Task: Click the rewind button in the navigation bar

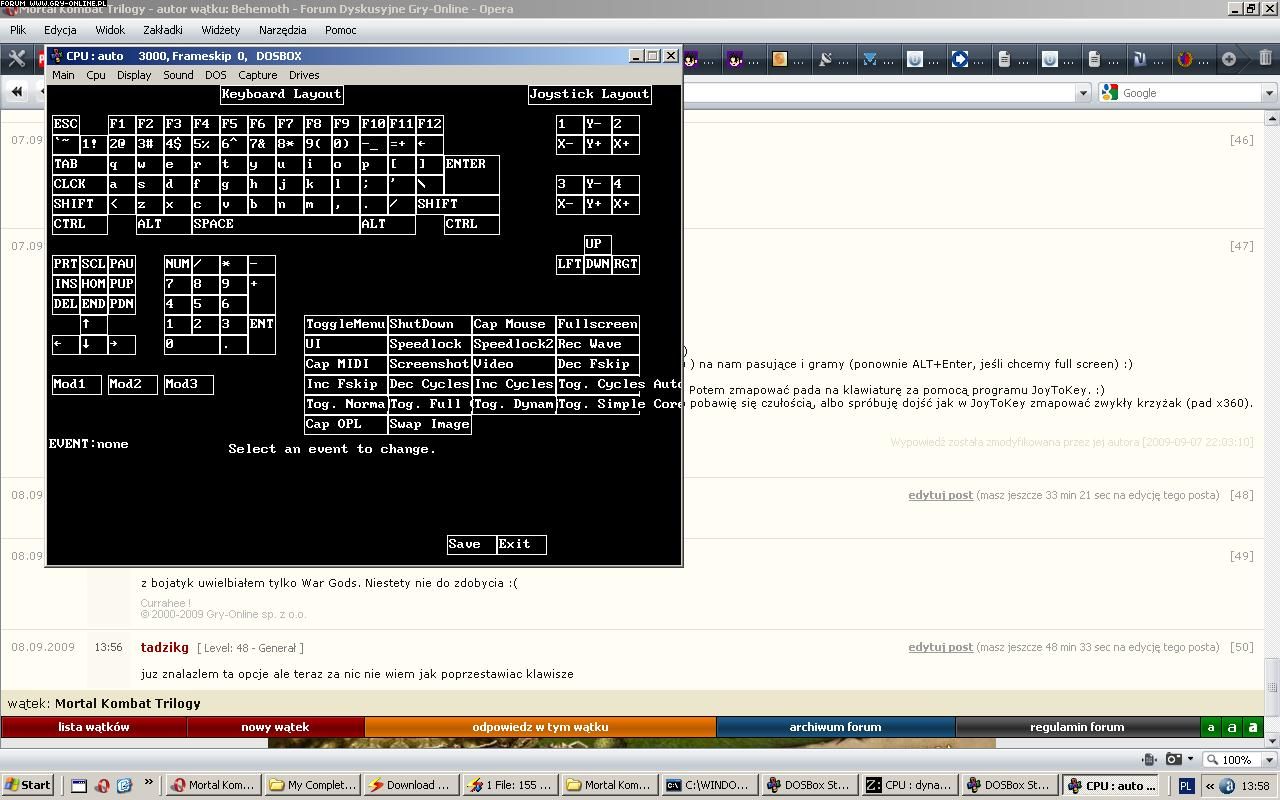Action: coord(17,92)
